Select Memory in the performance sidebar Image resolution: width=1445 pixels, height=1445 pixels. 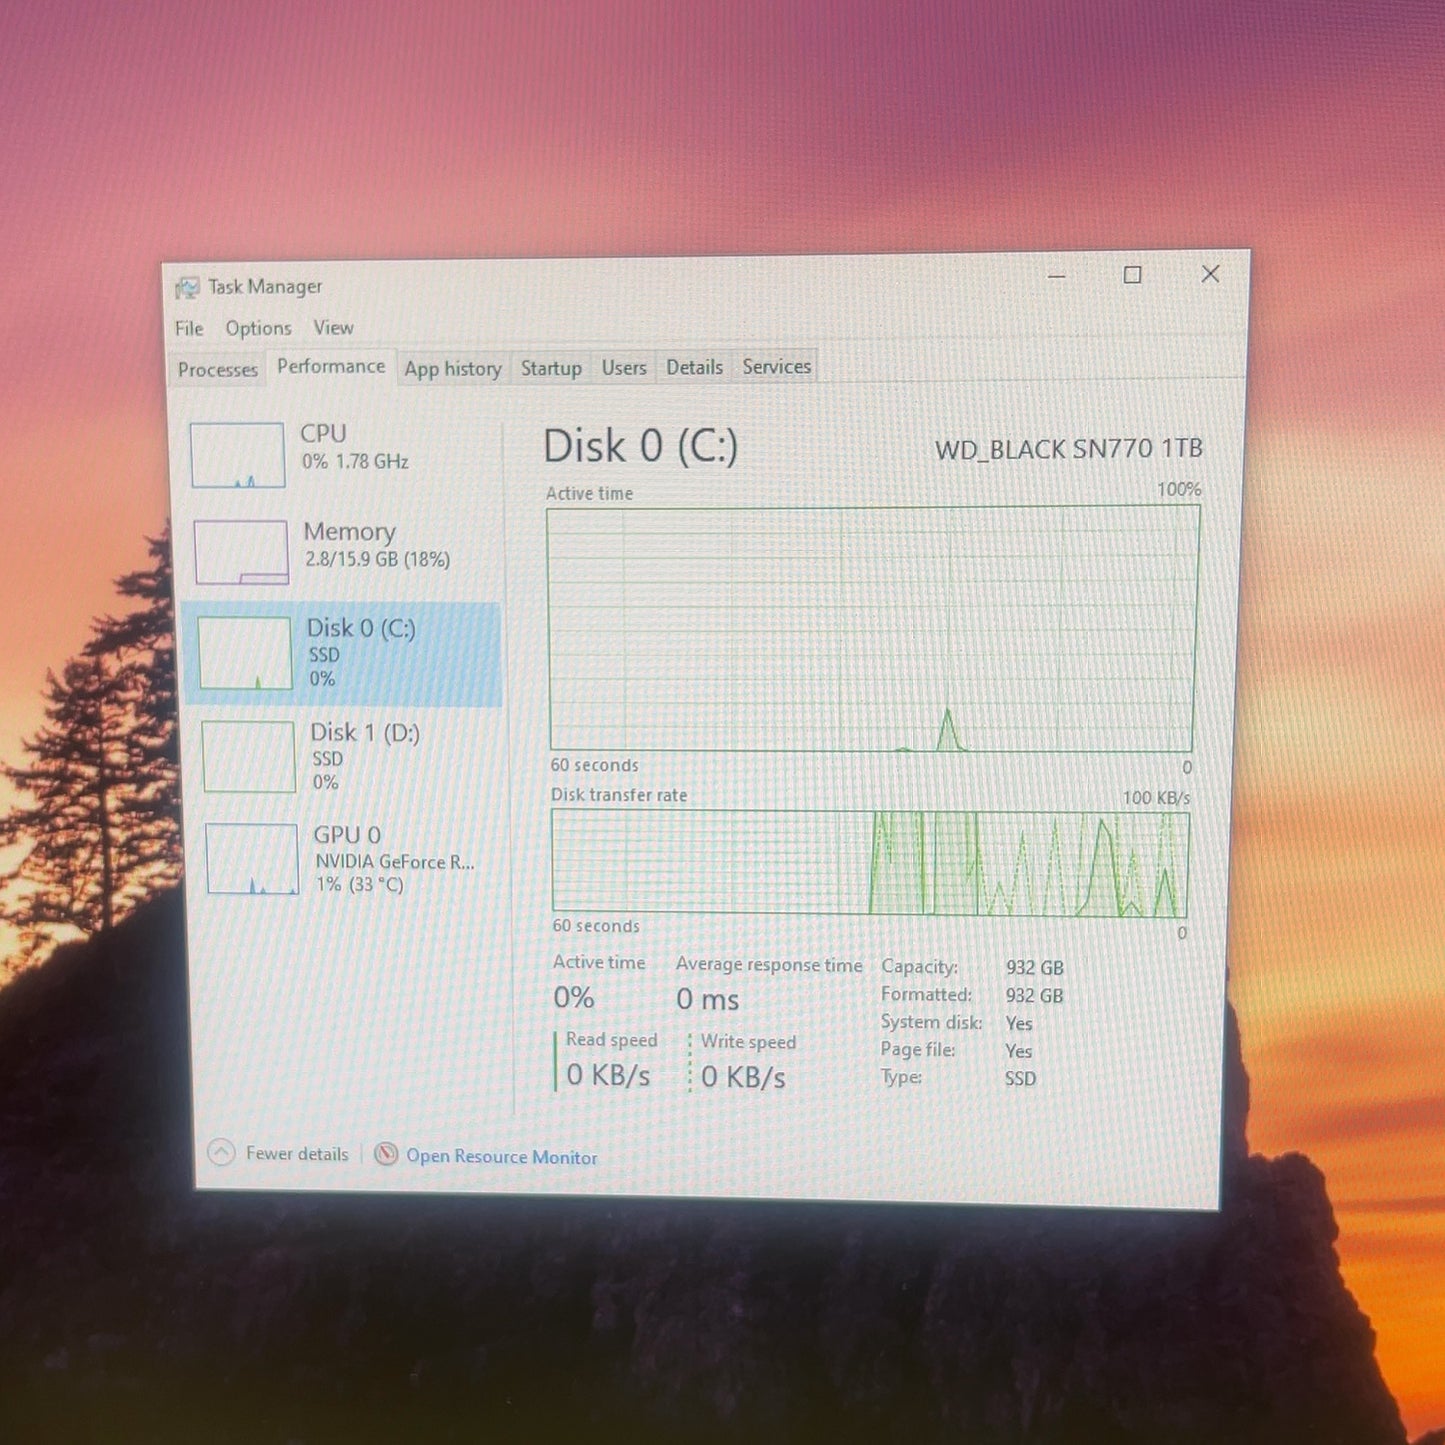[343, 552]
